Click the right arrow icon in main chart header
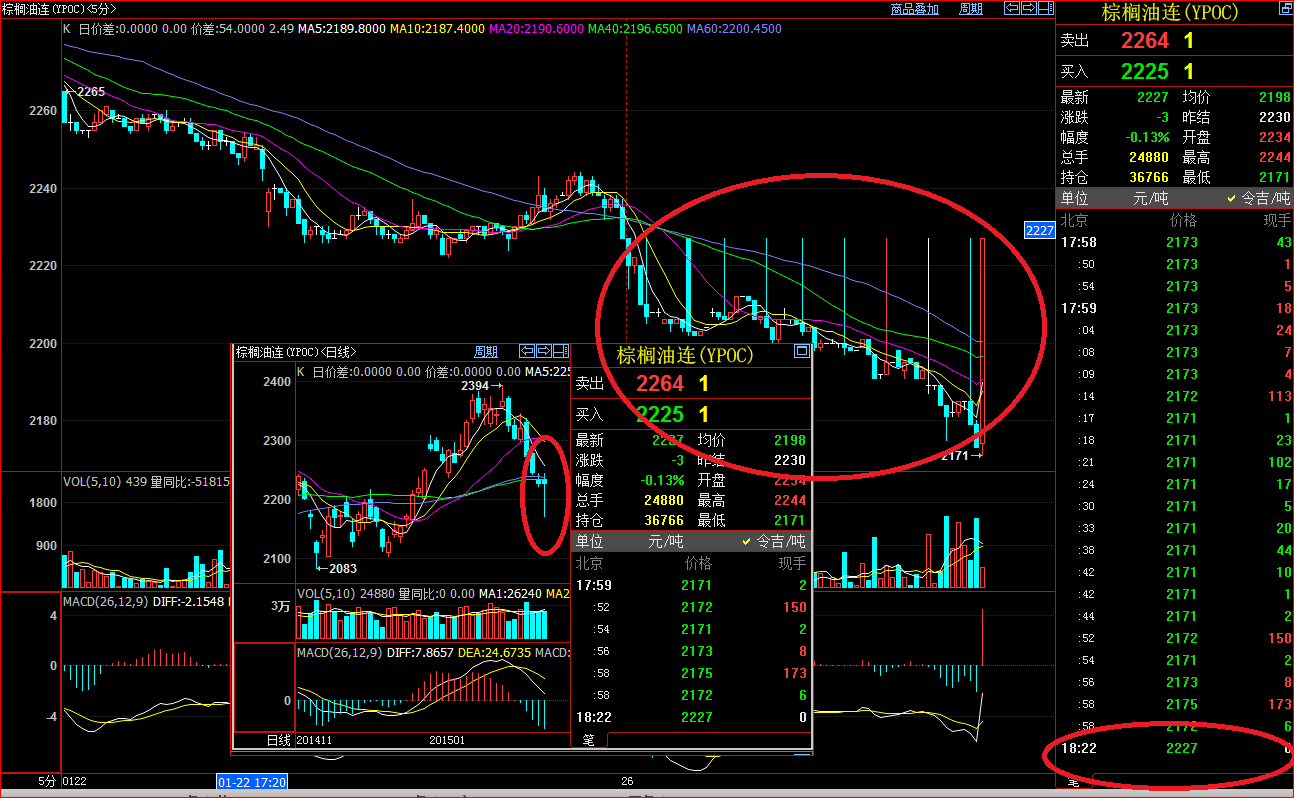Viewport: 1294px width, 798px height. tap(1027, 8)
